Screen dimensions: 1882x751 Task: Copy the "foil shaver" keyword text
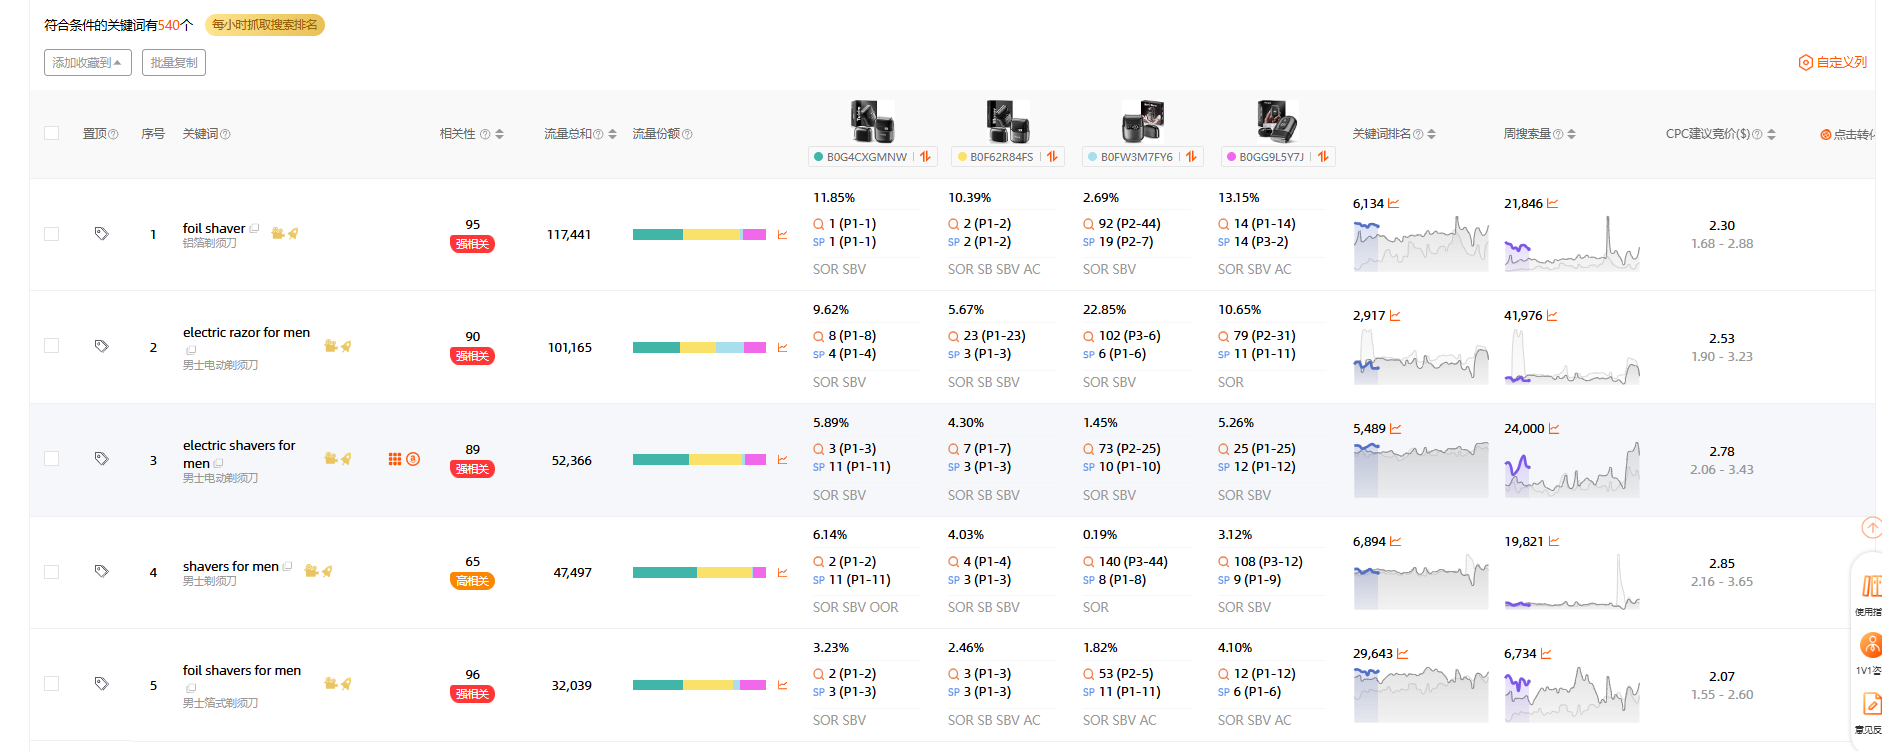[x=255, y=229]
